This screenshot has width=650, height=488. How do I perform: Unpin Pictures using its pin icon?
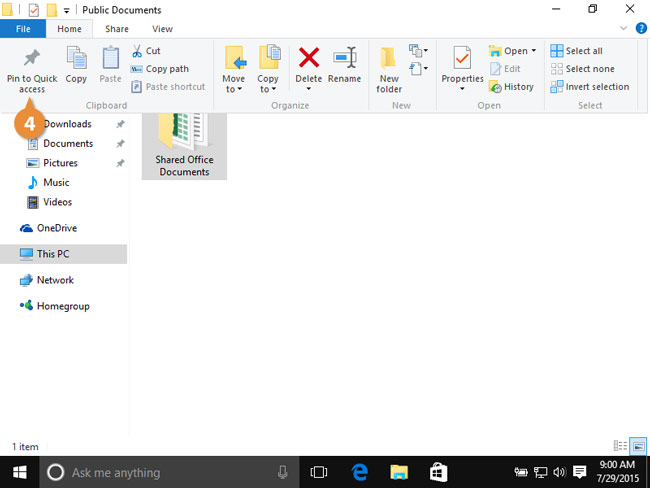pyautogui.click(x=120, y=163)
